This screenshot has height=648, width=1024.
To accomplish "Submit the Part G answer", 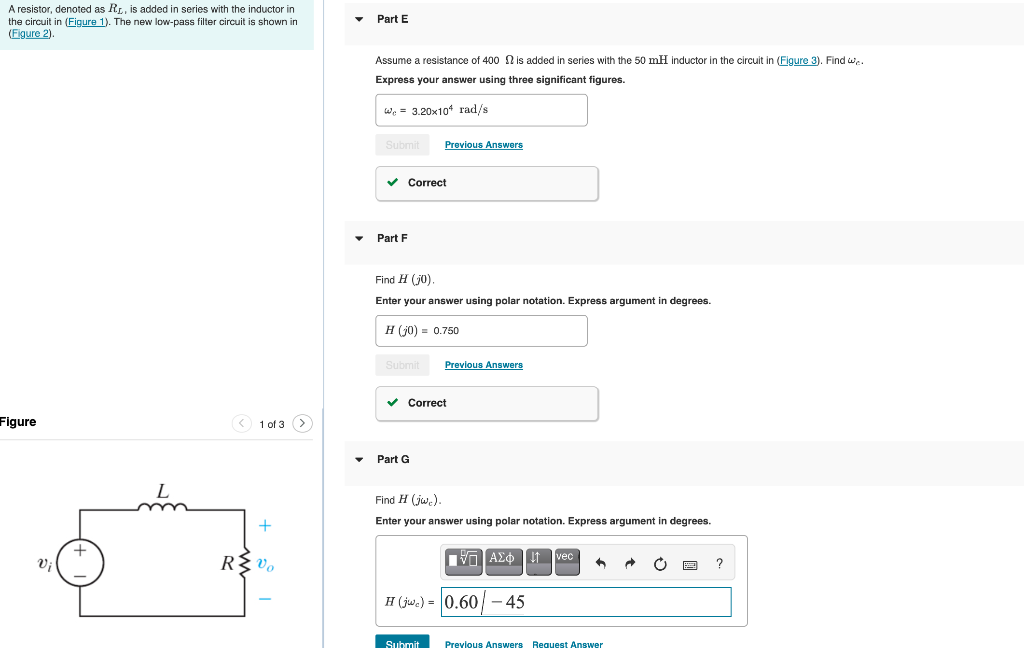I will 402,643.
